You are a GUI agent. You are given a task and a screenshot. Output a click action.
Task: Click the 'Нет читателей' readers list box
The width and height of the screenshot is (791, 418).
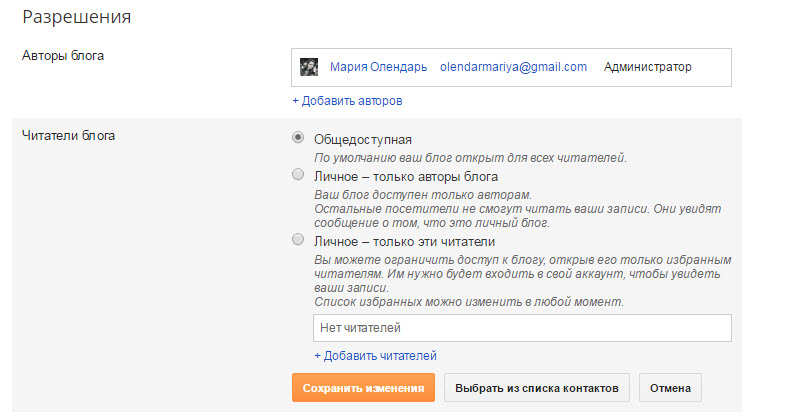(x=521, y=328)
